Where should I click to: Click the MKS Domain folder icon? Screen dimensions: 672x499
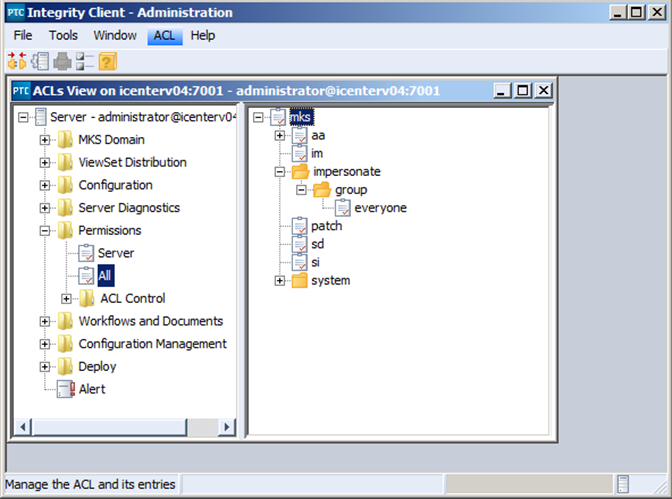[66, 140]
